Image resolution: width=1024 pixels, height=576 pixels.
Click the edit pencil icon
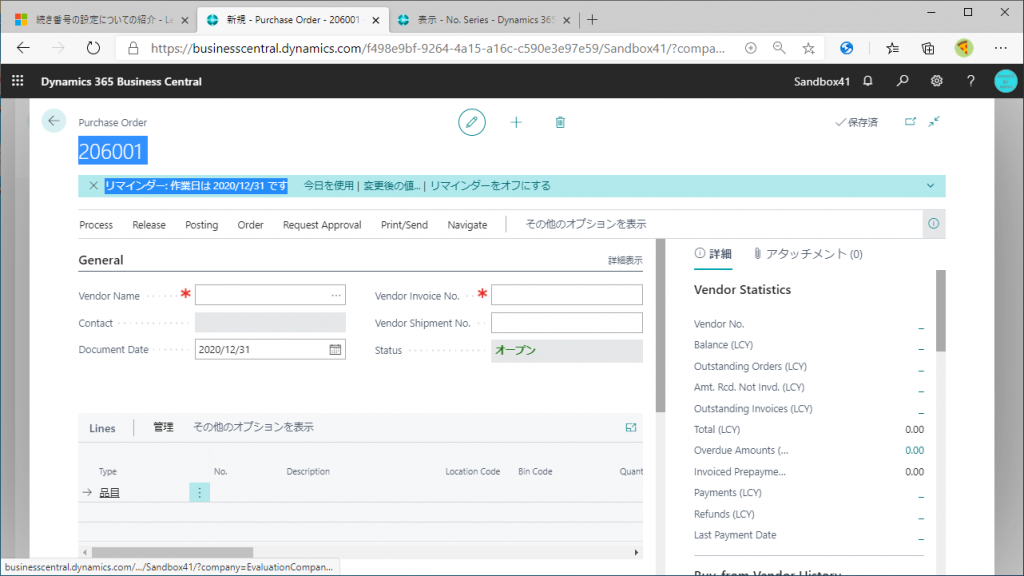coord(472,122)
